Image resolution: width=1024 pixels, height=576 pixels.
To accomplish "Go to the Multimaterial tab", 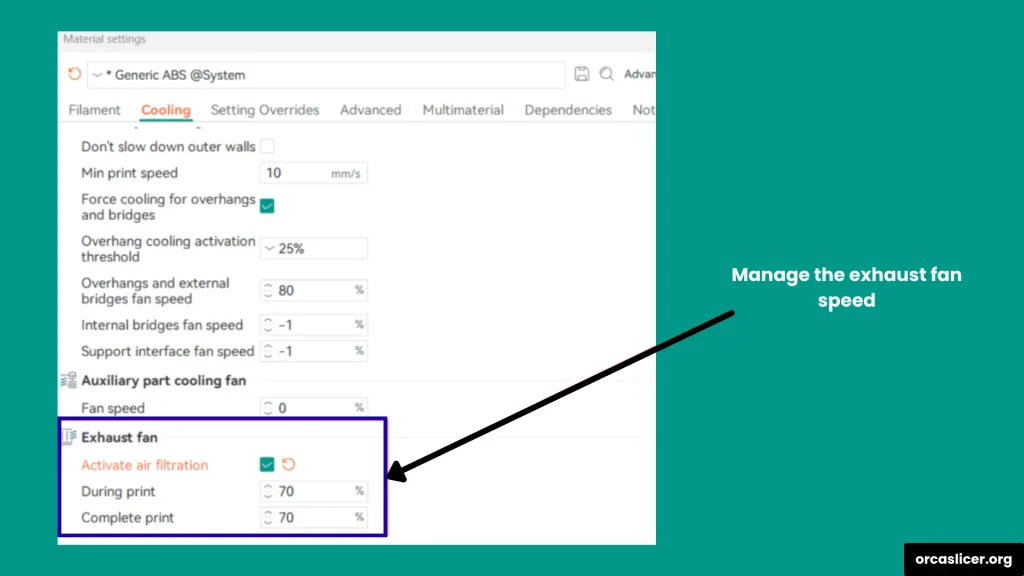I will tap(462, 110).
